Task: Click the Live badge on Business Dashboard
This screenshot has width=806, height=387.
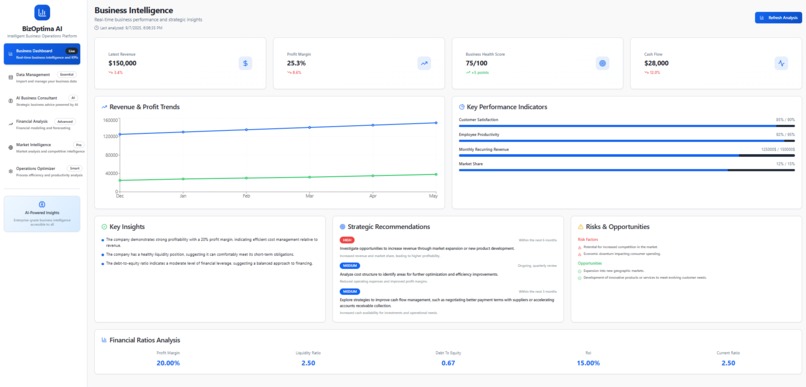Action: 71,51
